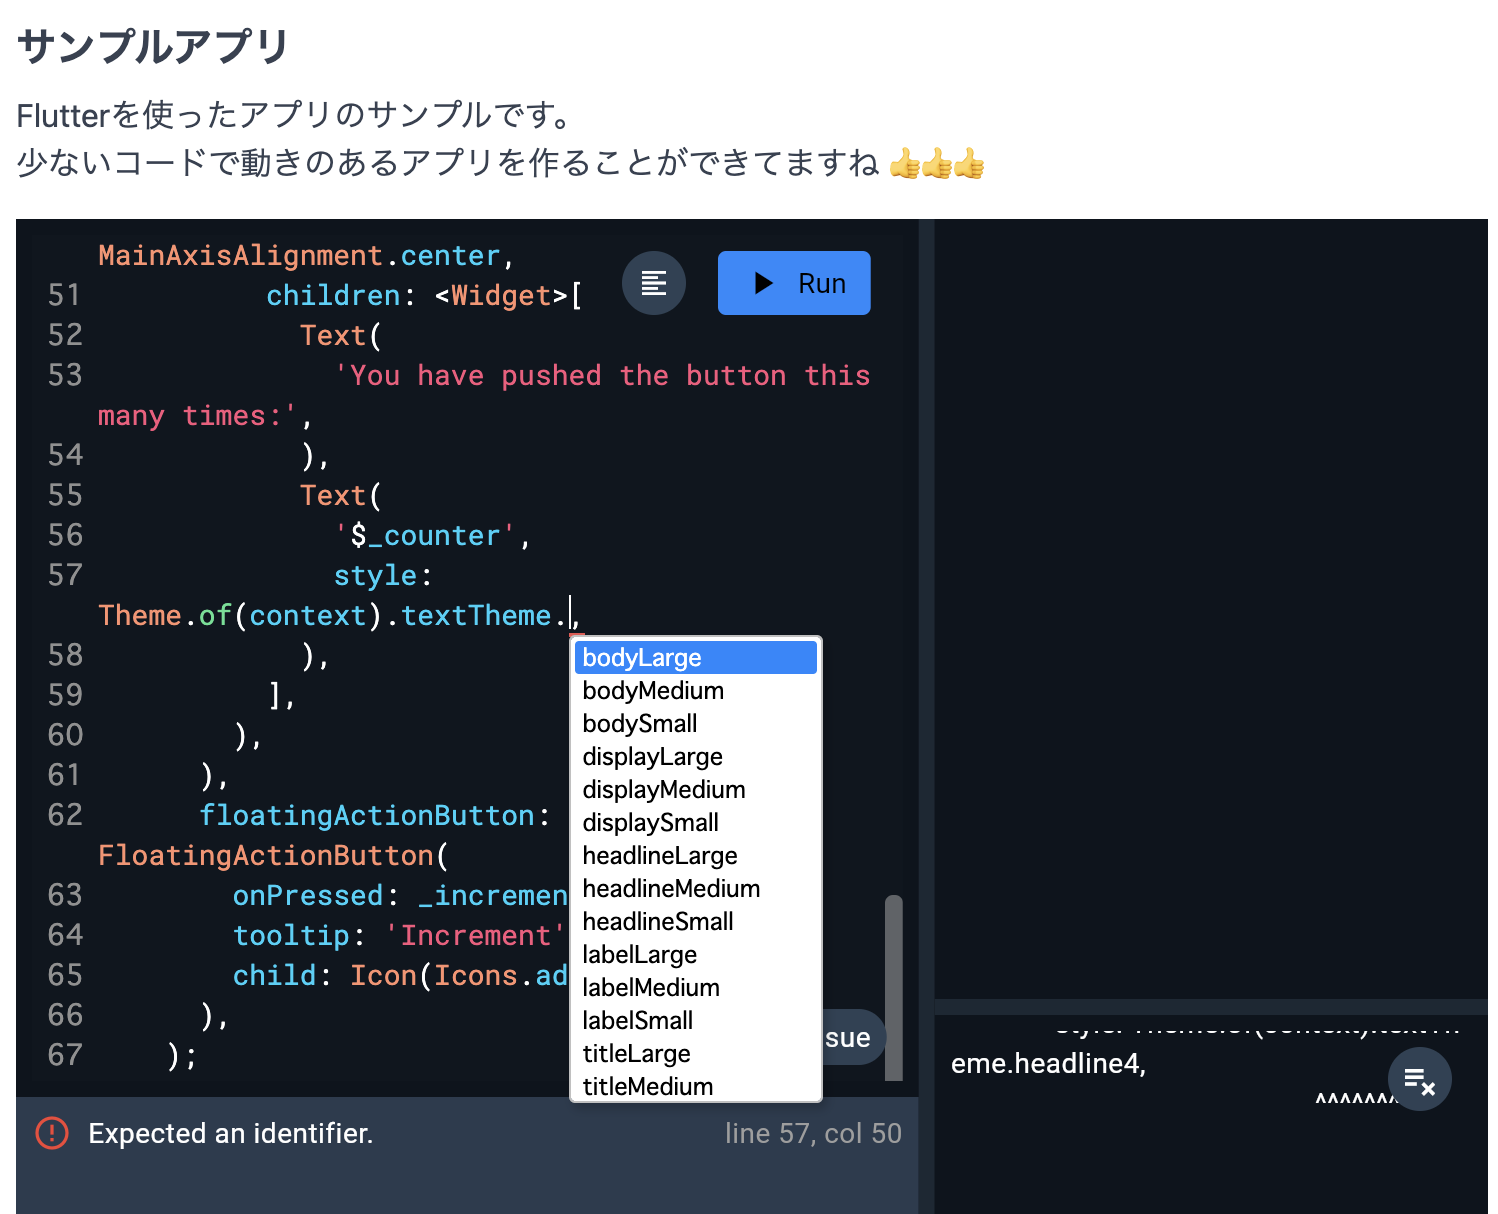Select bodyLarge in the autocomplete list
Image resolution: width=1498 pixels, height=1214 pixels.
click(x=696, y=658)
